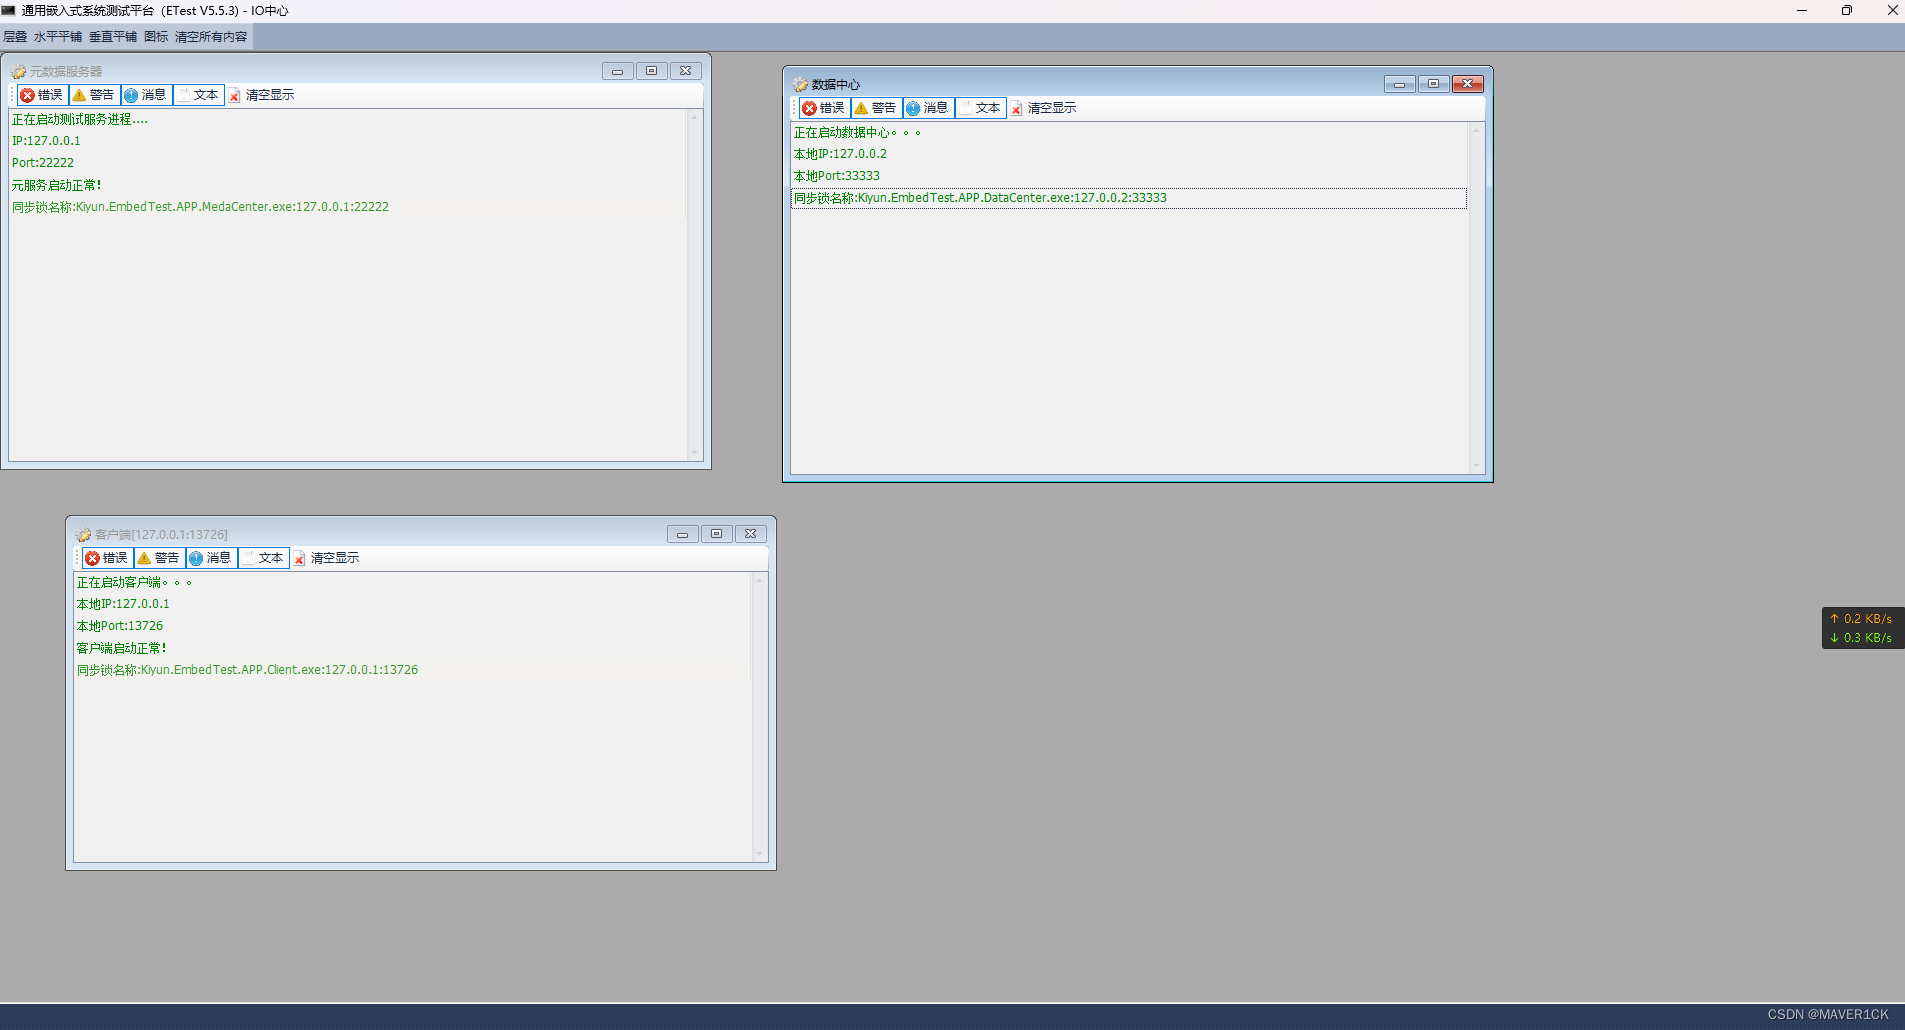Select 清空所有内容 in the menu bar
Image resolution: width=1905 pixels, height=1030 pixels.
click(211, 37)
